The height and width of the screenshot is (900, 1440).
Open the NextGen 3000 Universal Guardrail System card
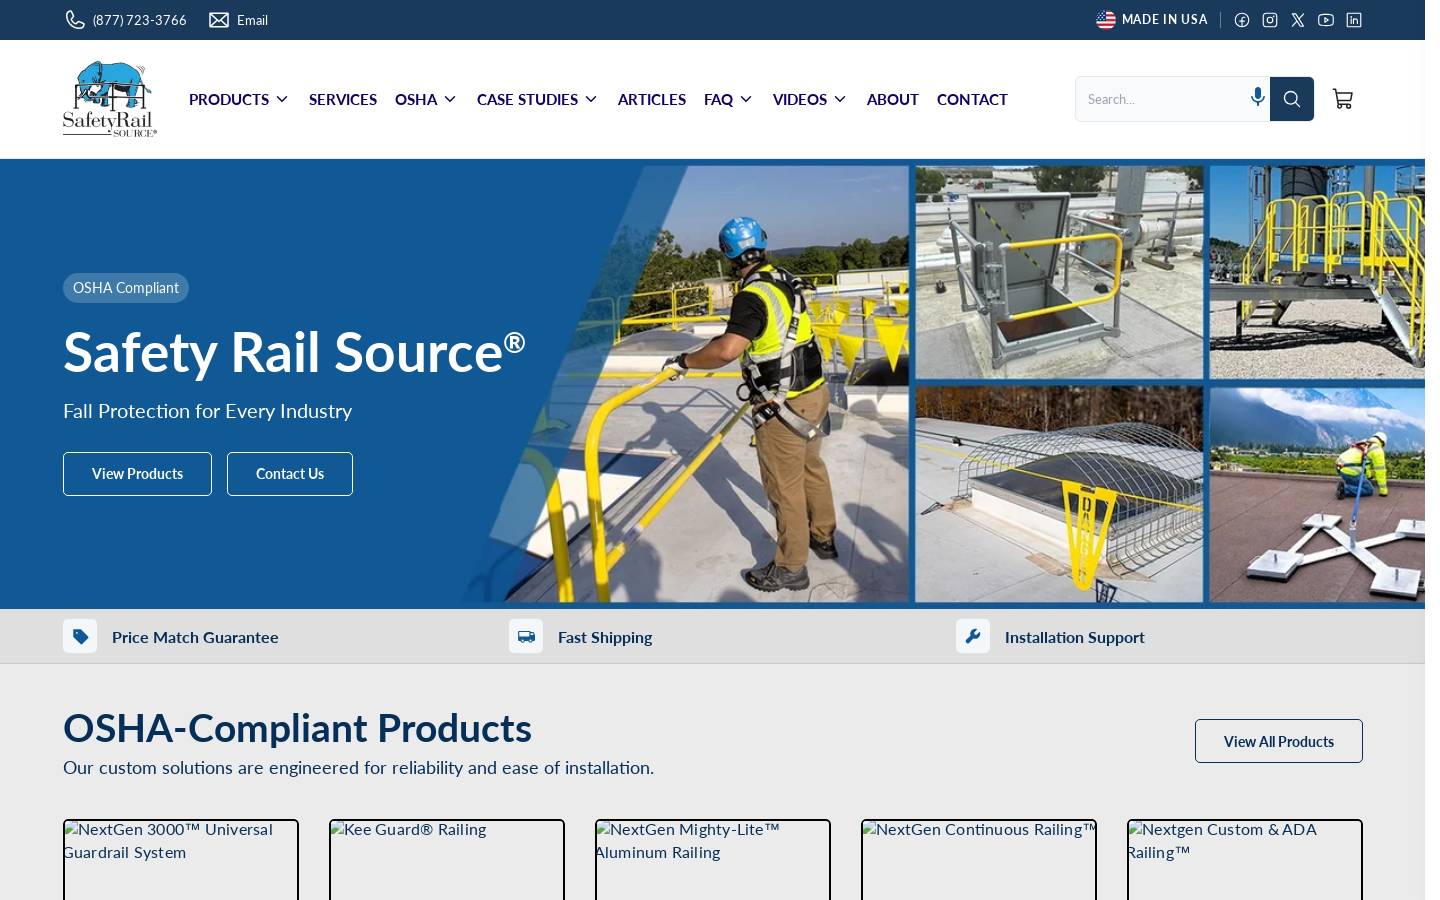[181, 860]
